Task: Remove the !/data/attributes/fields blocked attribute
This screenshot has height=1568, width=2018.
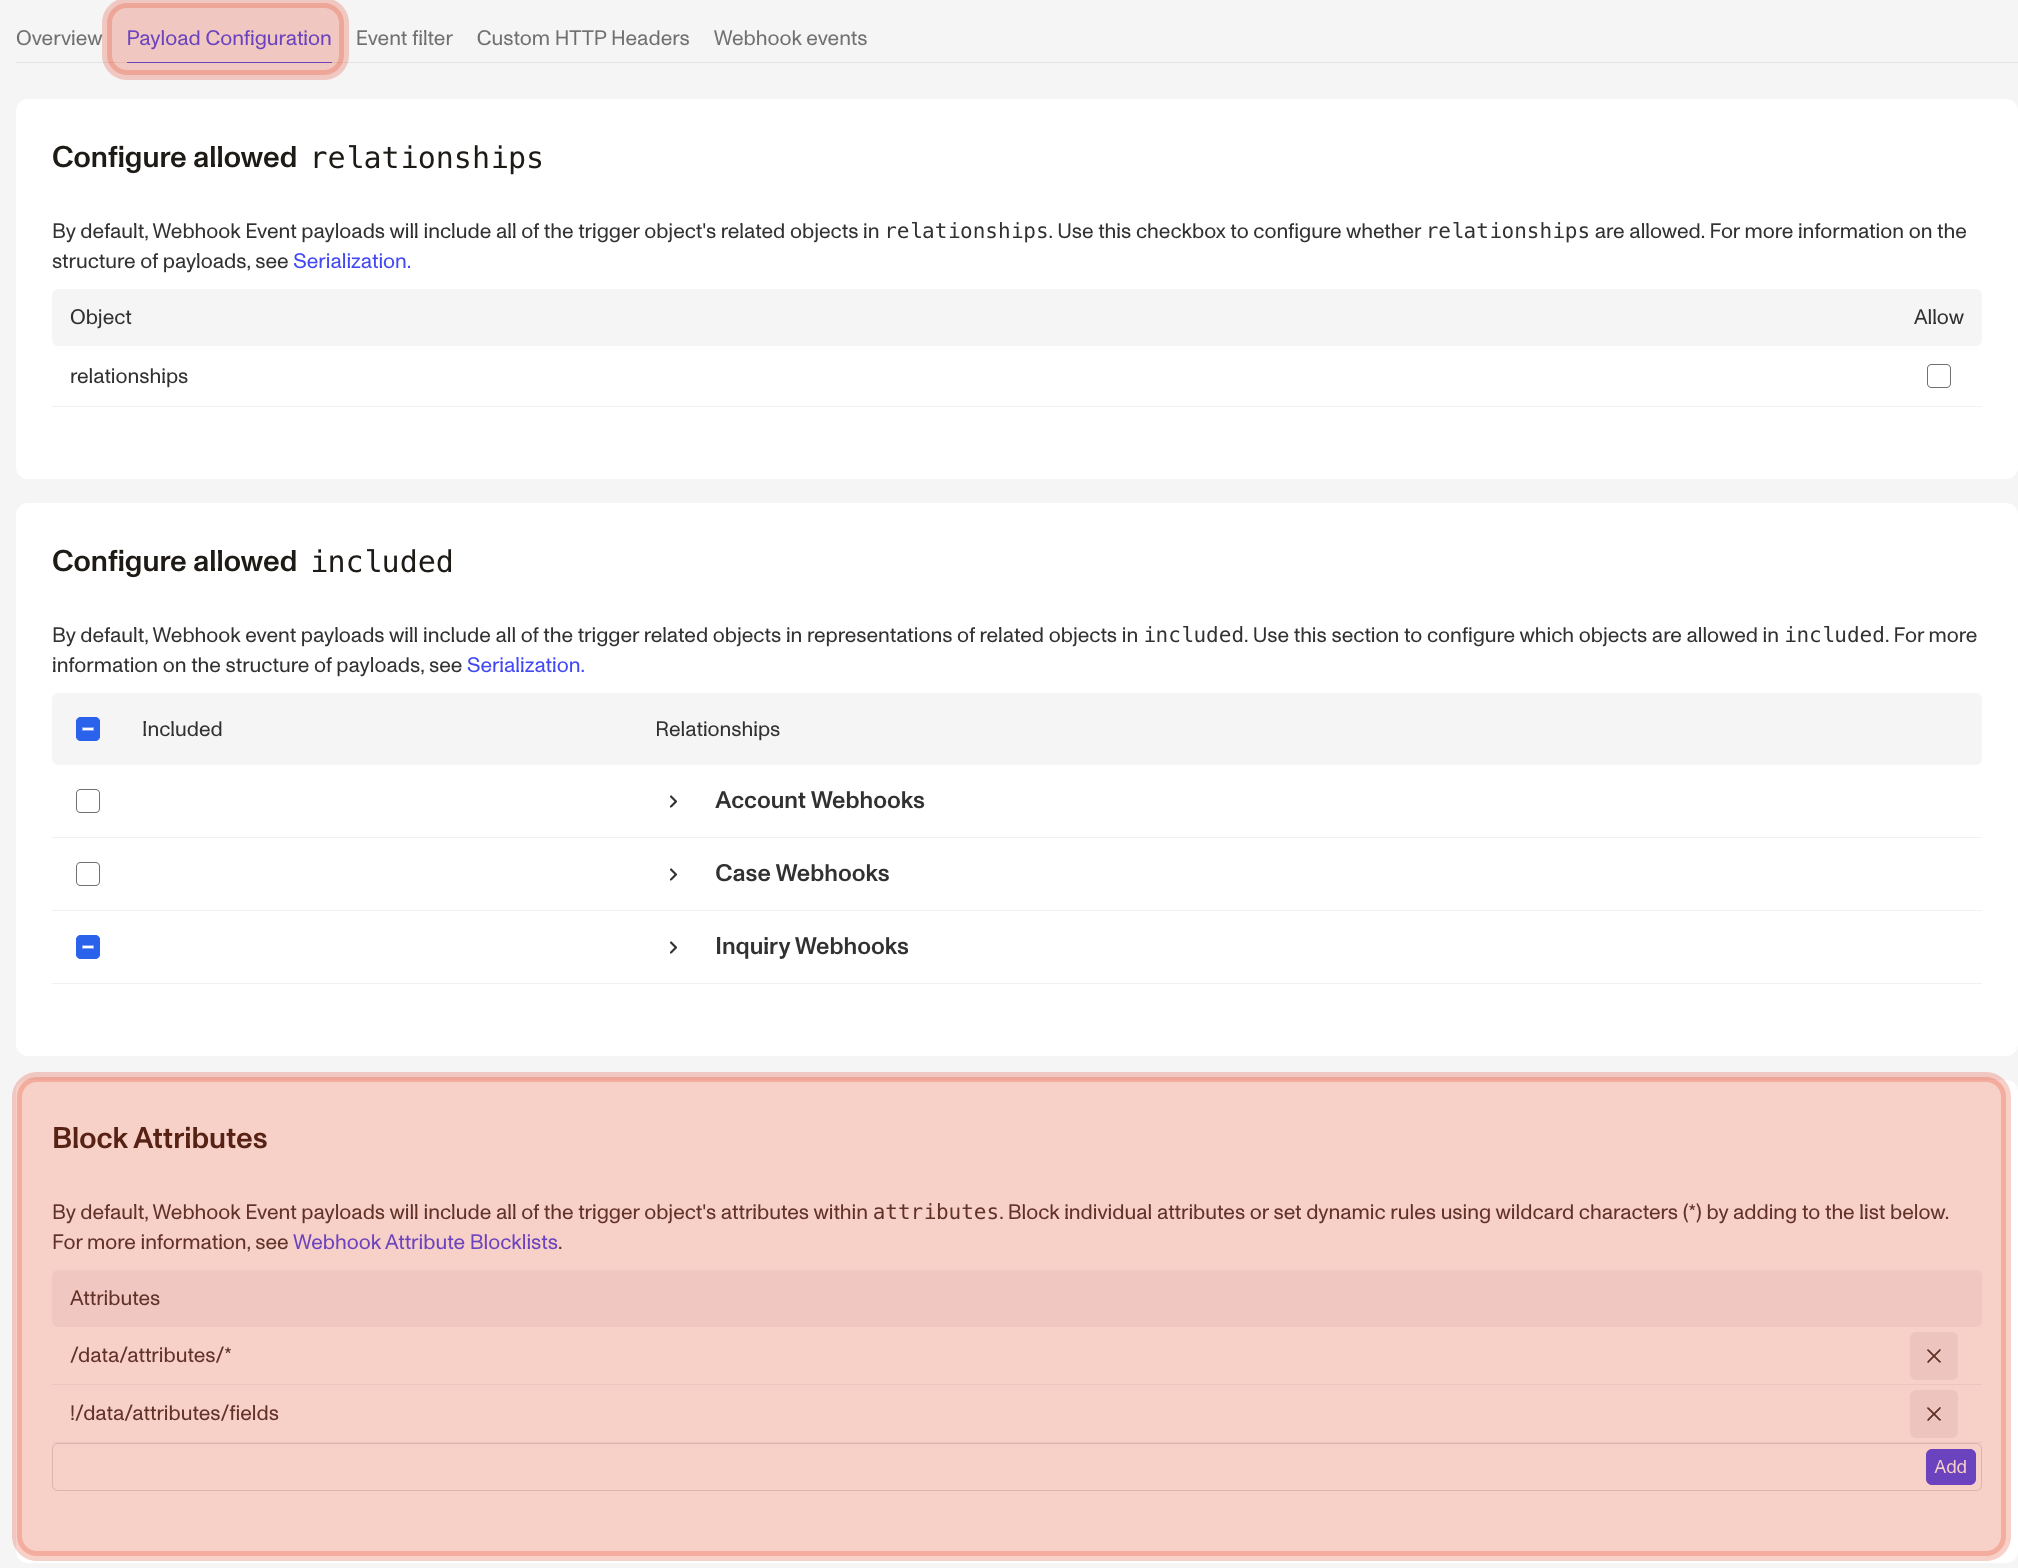Action: (x=1932, y=1413)
